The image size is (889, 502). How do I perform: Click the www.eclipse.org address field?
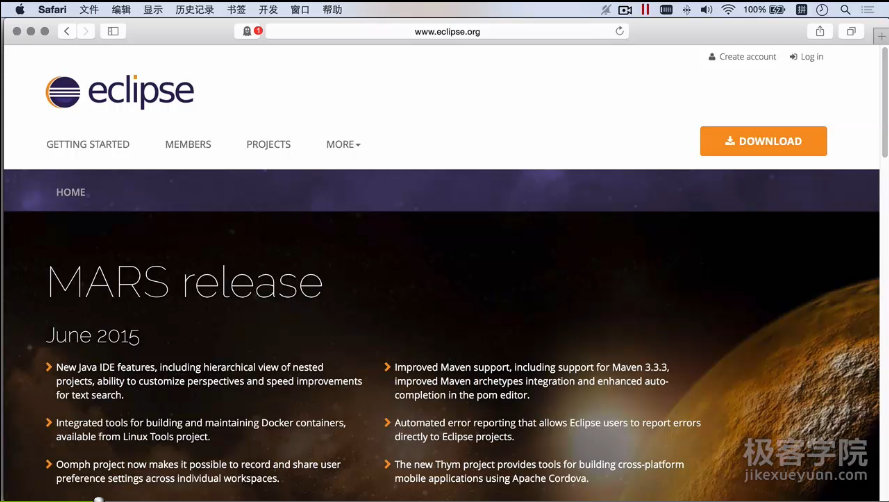point(447,31)
